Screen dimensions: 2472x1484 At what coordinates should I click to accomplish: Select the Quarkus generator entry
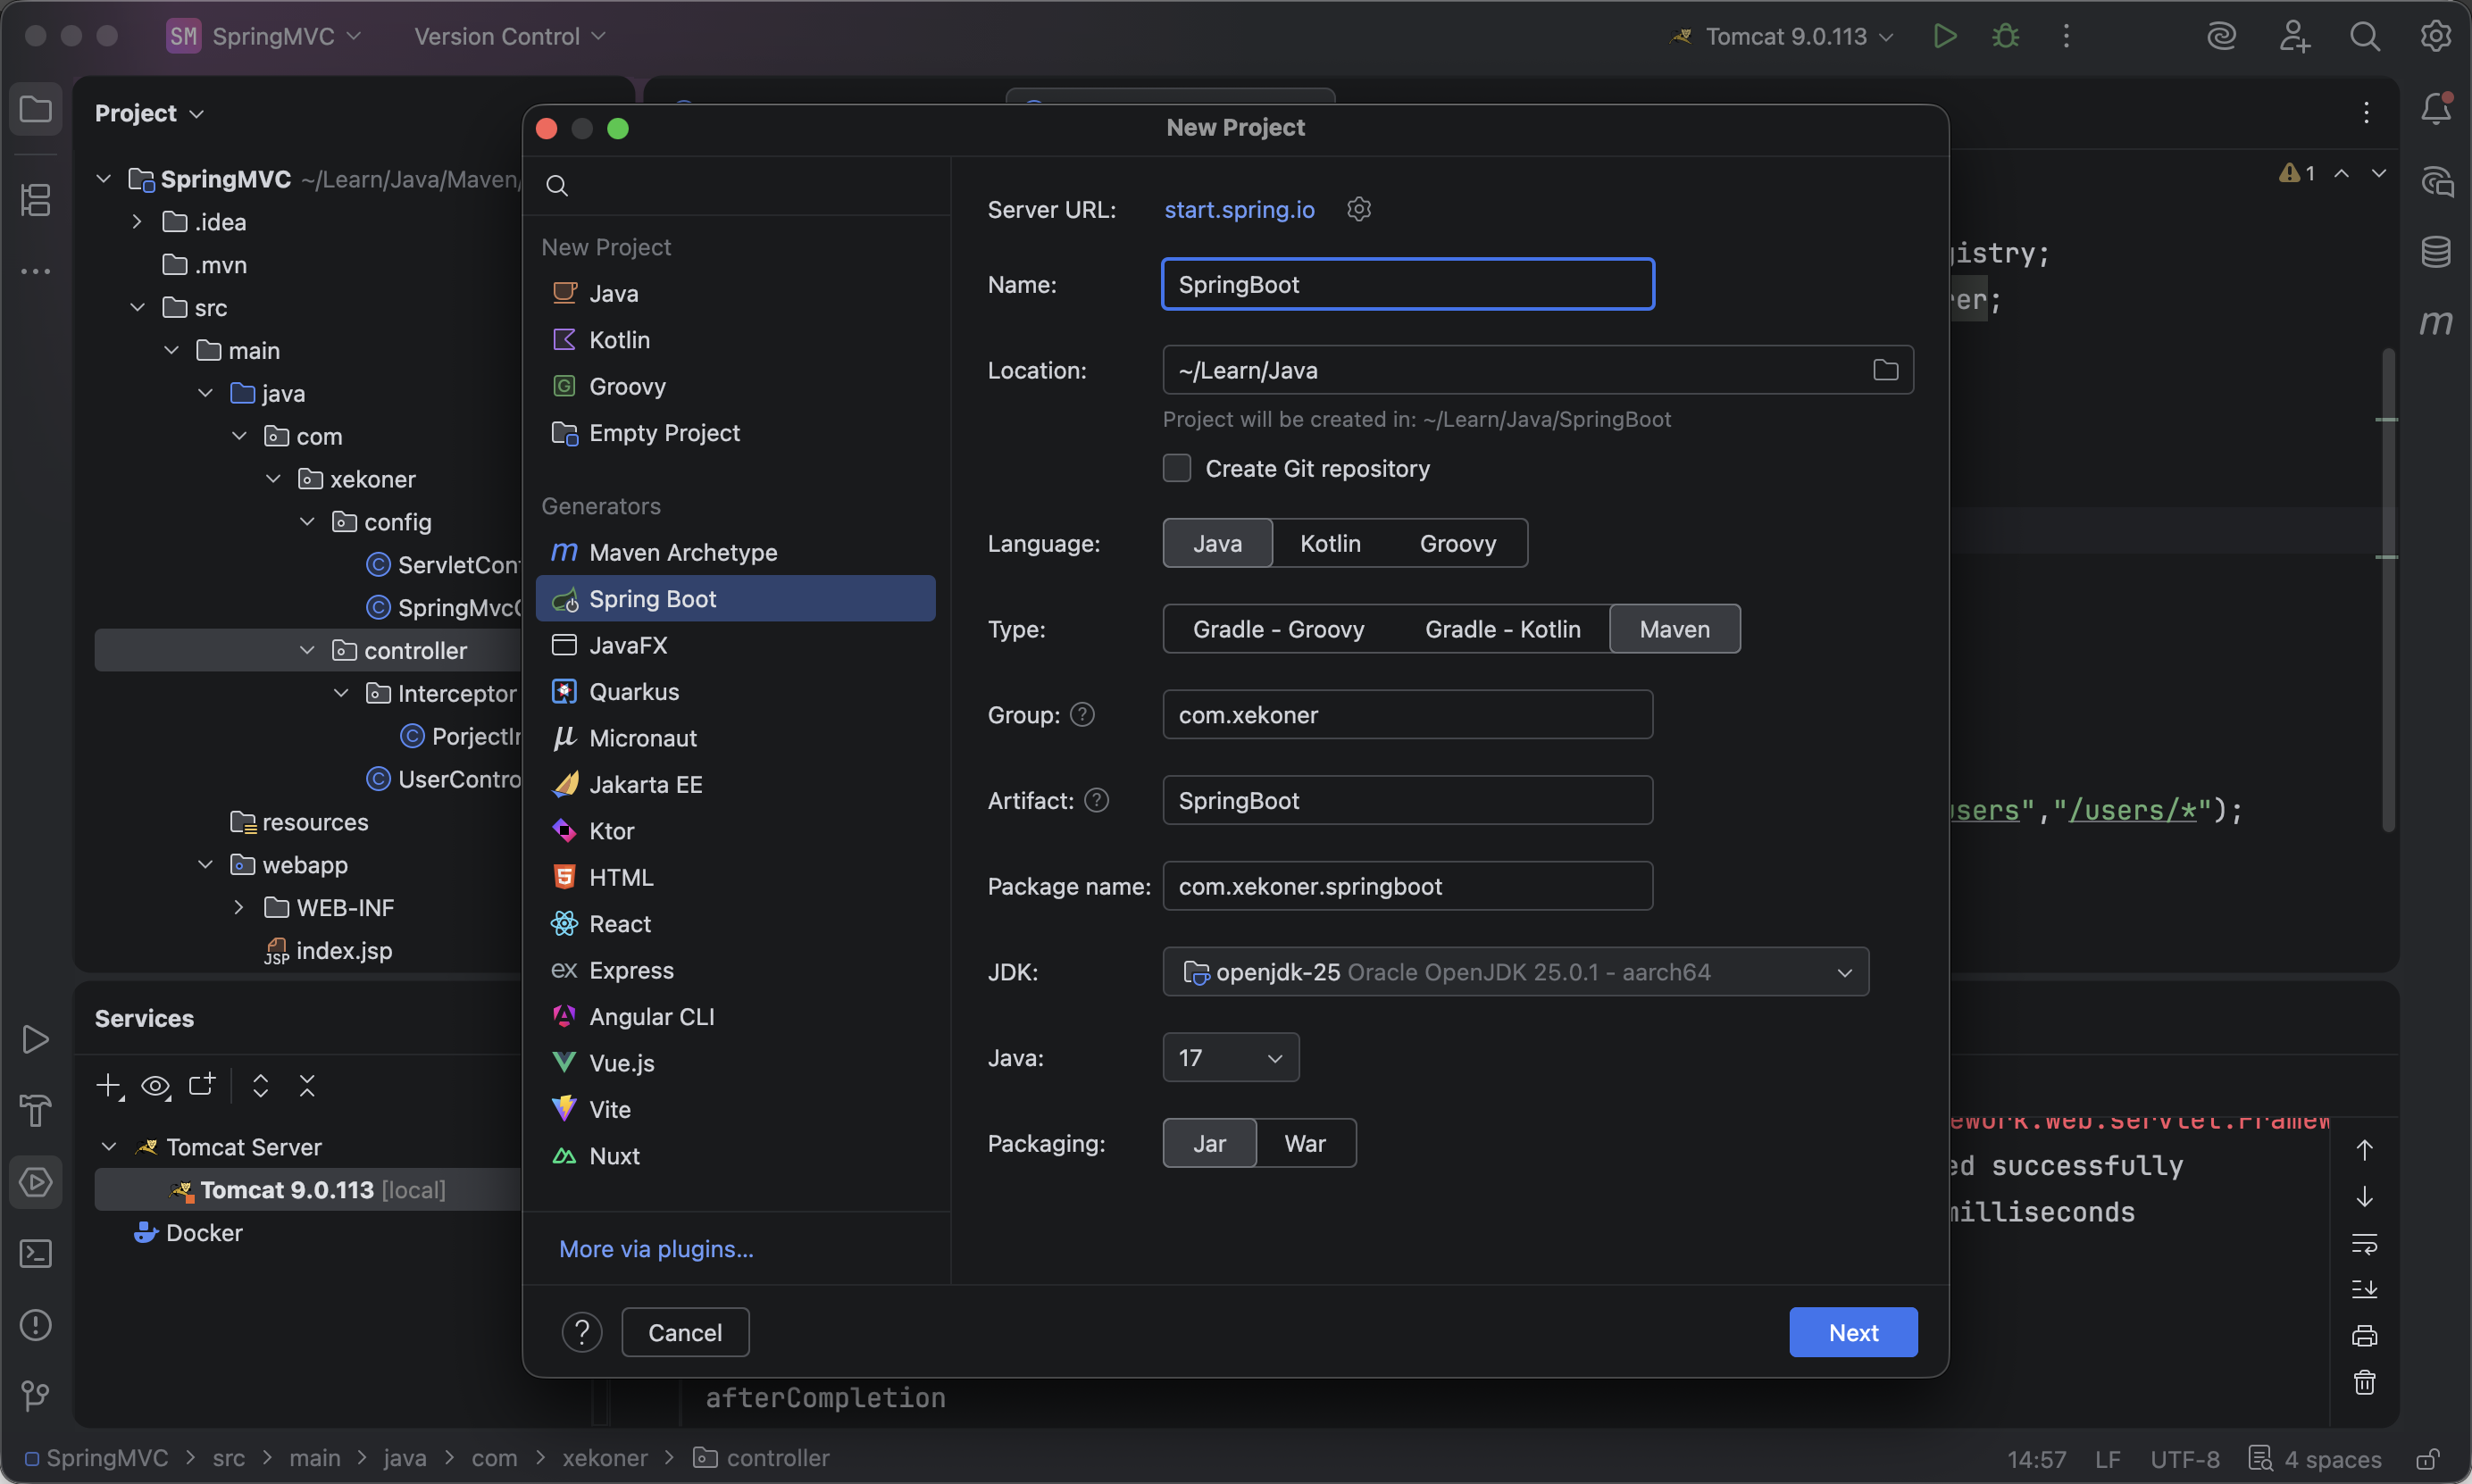tap(633, 692)
